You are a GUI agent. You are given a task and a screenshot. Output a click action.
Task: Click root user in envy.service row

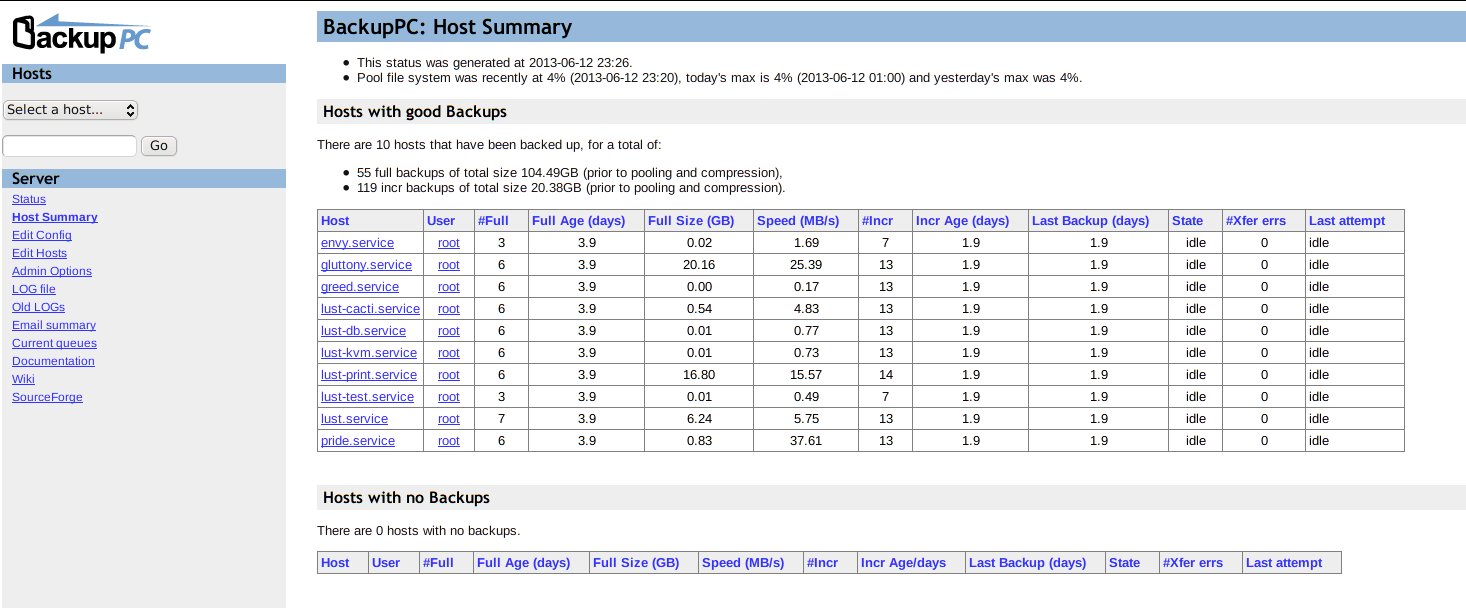pos(449,243)
